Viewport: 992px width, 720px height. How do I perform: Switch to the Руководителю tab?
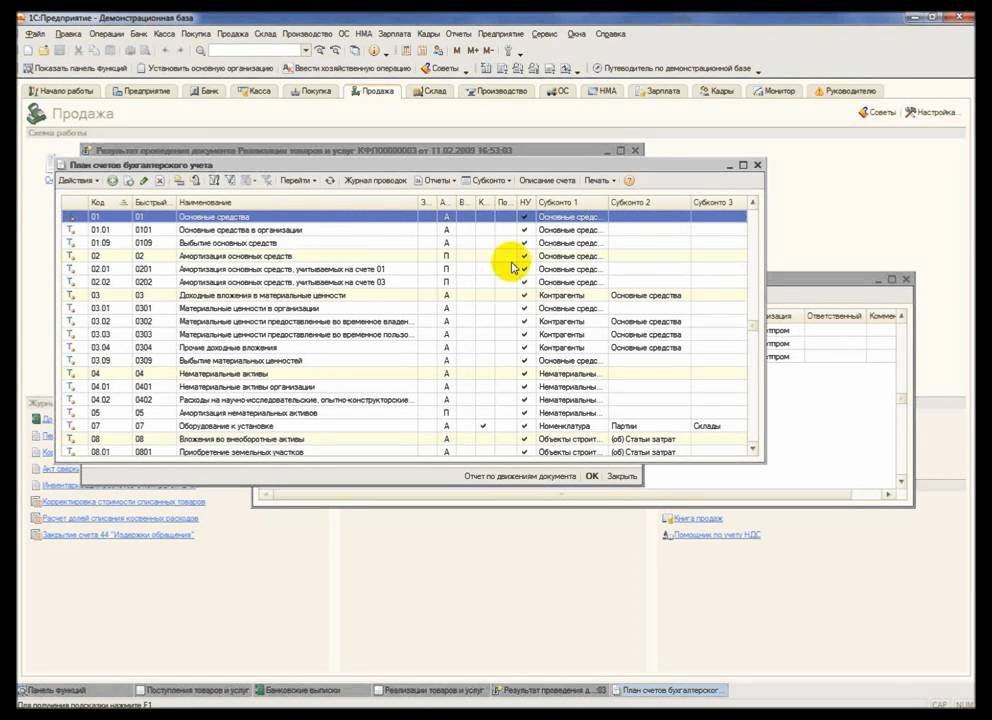(845, 91)
